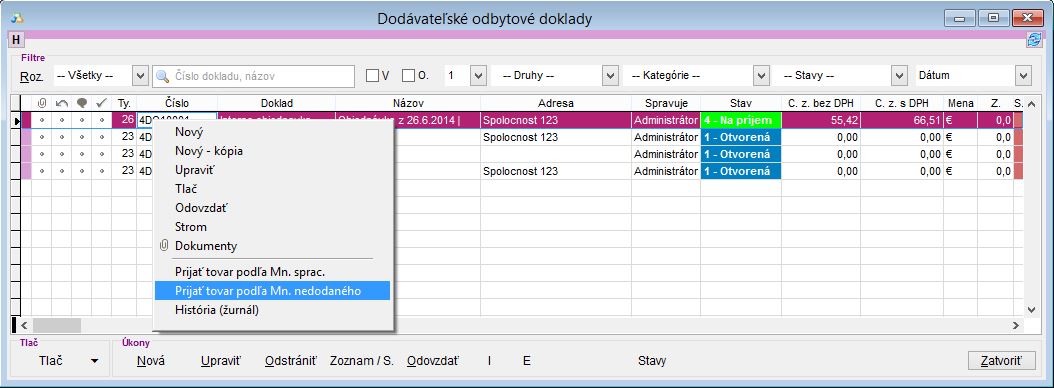Image resolution: width=1054 pixels, height=388 pixels.
Task: Click the green 4 - Na príjem status cell
Action: coord(740,120)
